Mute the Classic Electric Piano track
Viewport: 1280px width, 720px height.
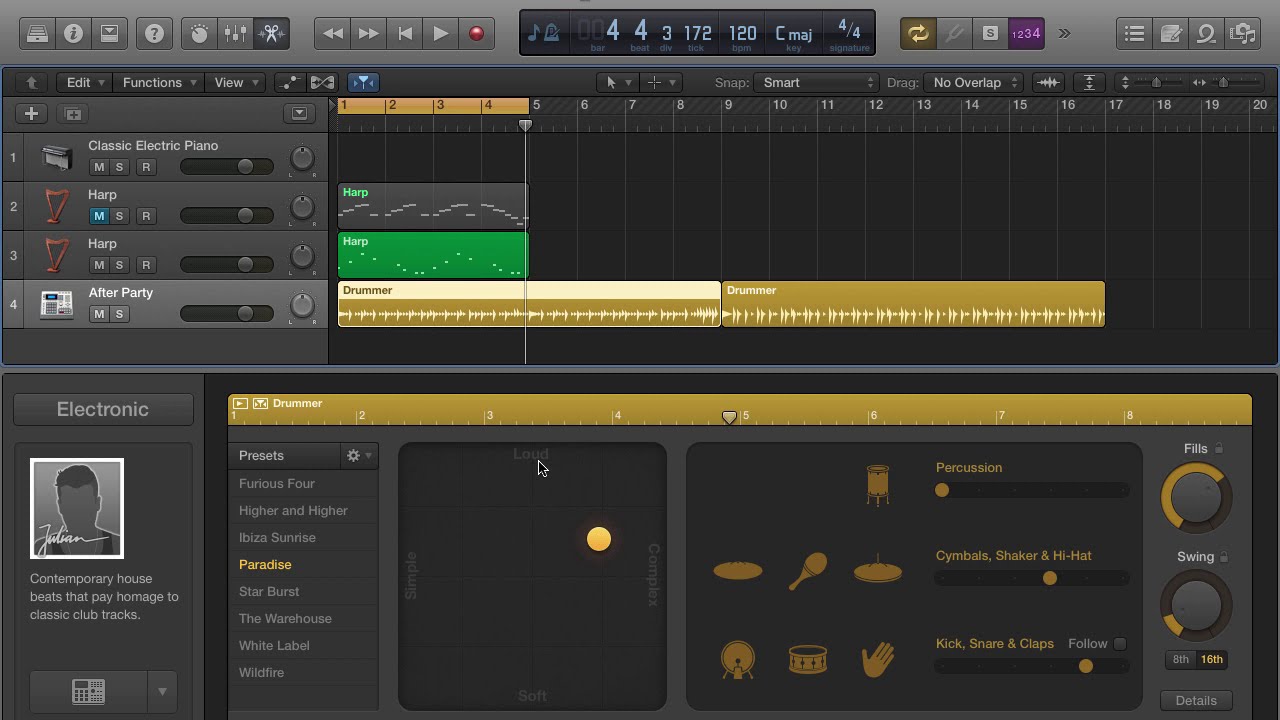[x=99, y=167]
